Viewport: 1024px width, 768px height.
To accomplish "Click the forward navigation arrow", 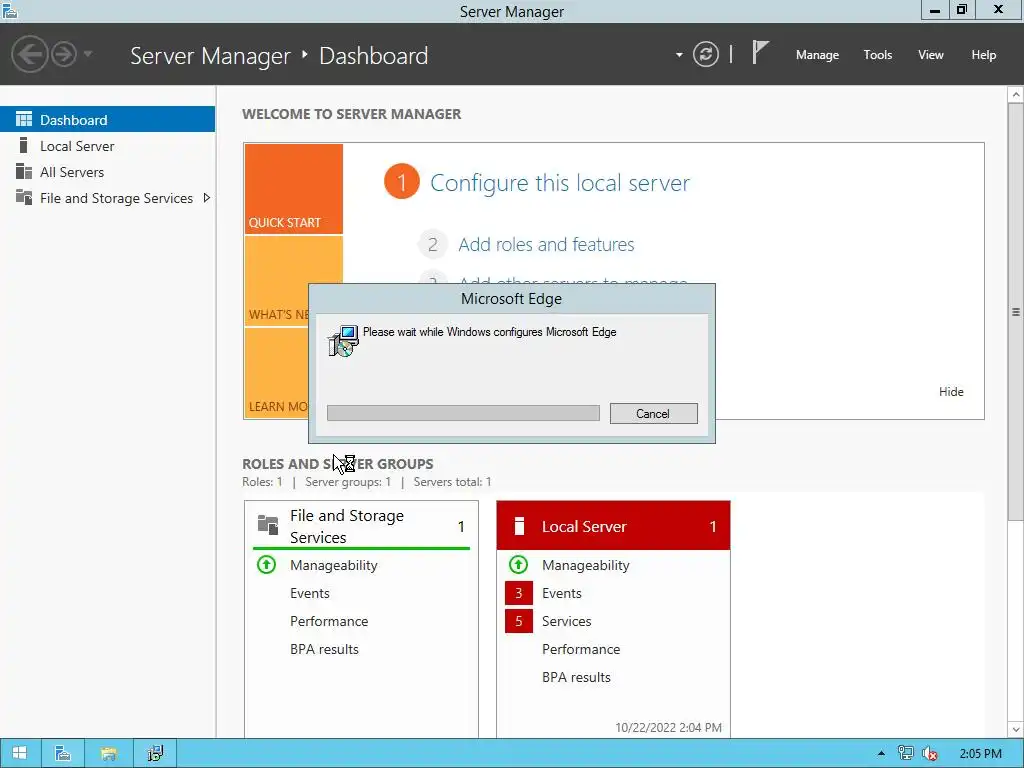I will point(64,54).
